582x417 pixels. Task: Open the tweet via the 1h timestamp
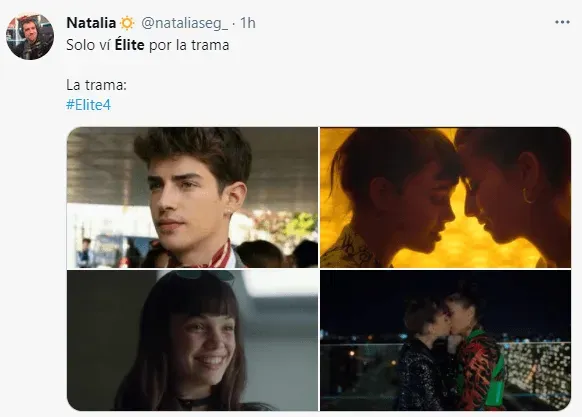[x=248, y=23]
